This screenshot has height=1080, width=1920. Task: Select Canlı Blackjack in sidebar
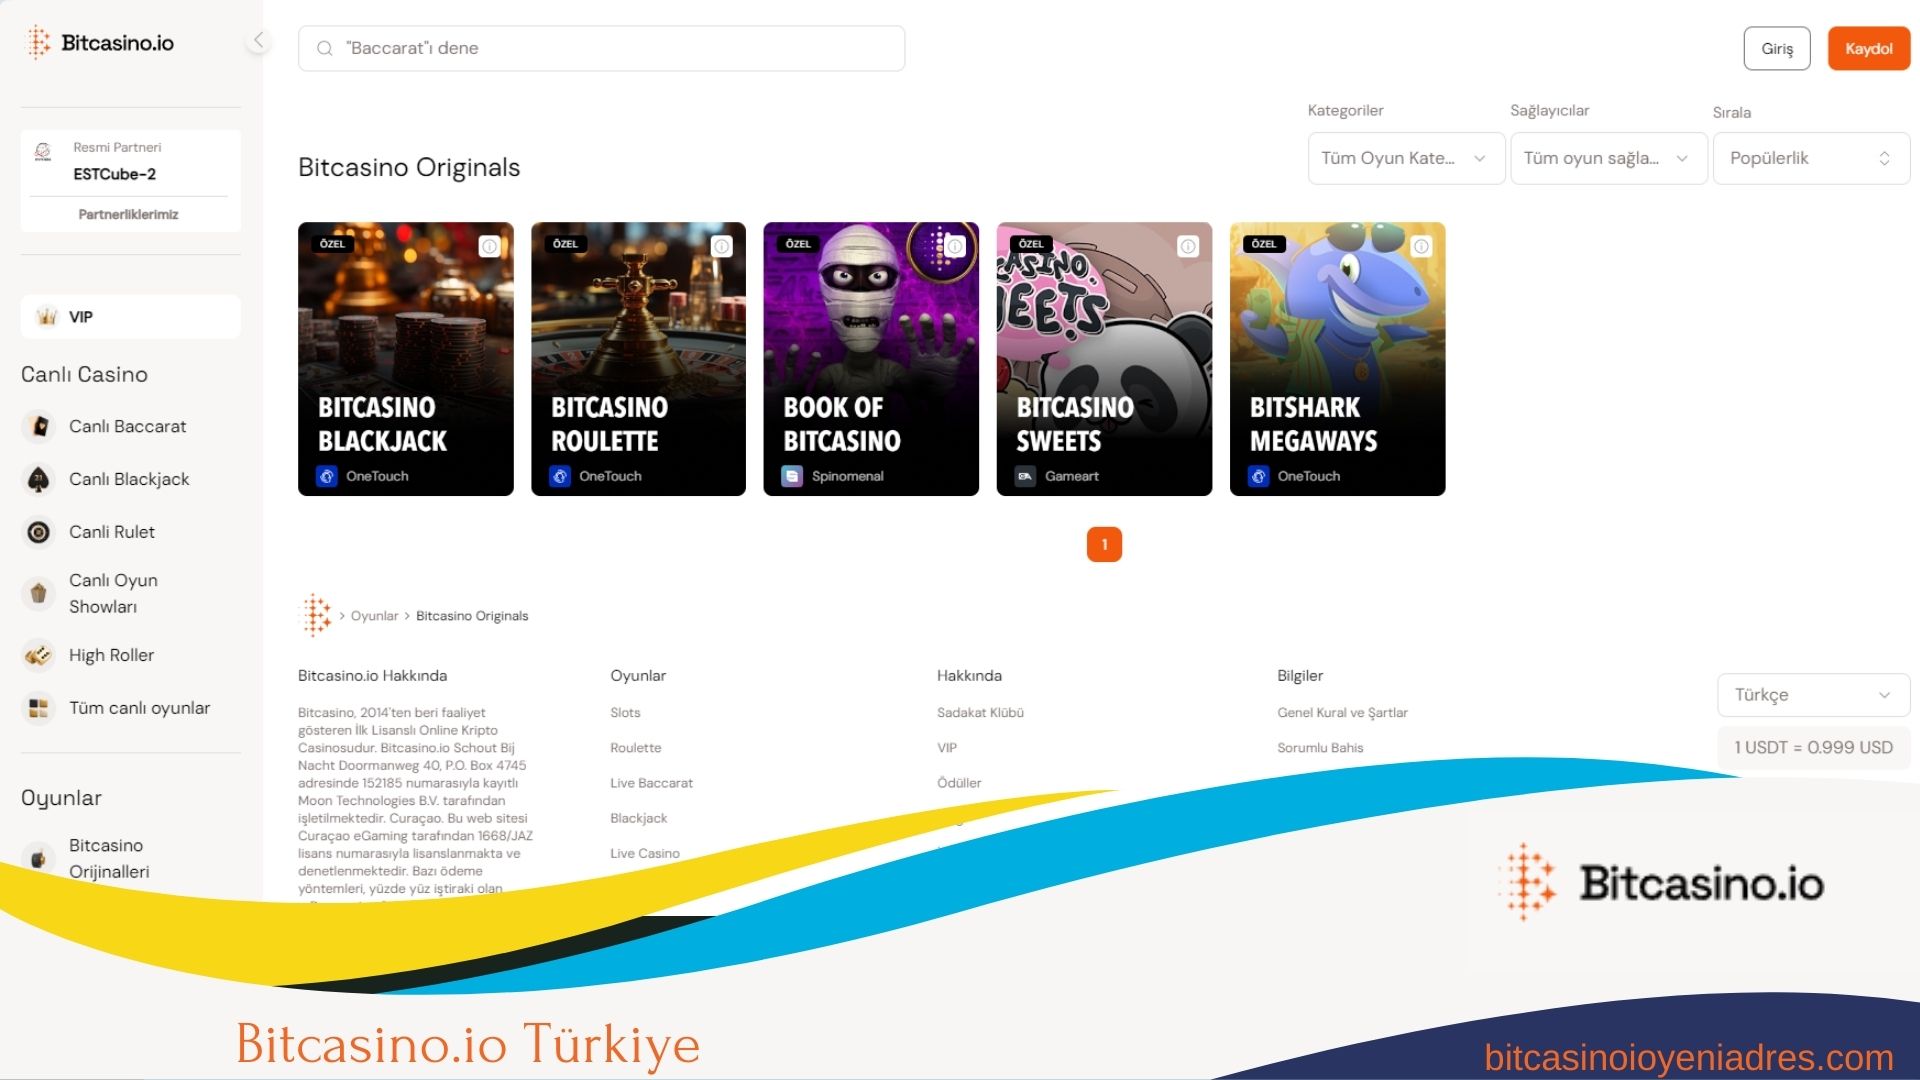pyautogui.click(x=129, y=479)
